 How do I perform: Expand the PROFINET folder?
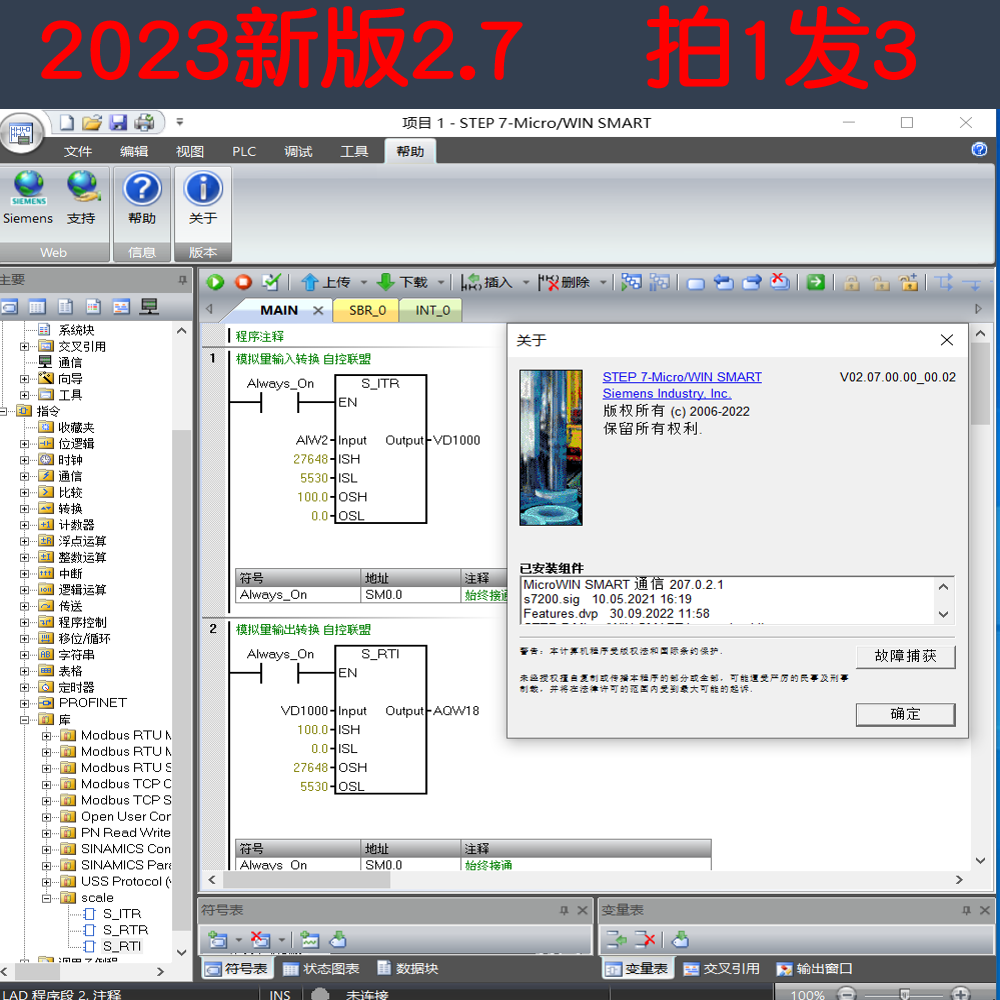click(x=24, y=703)
